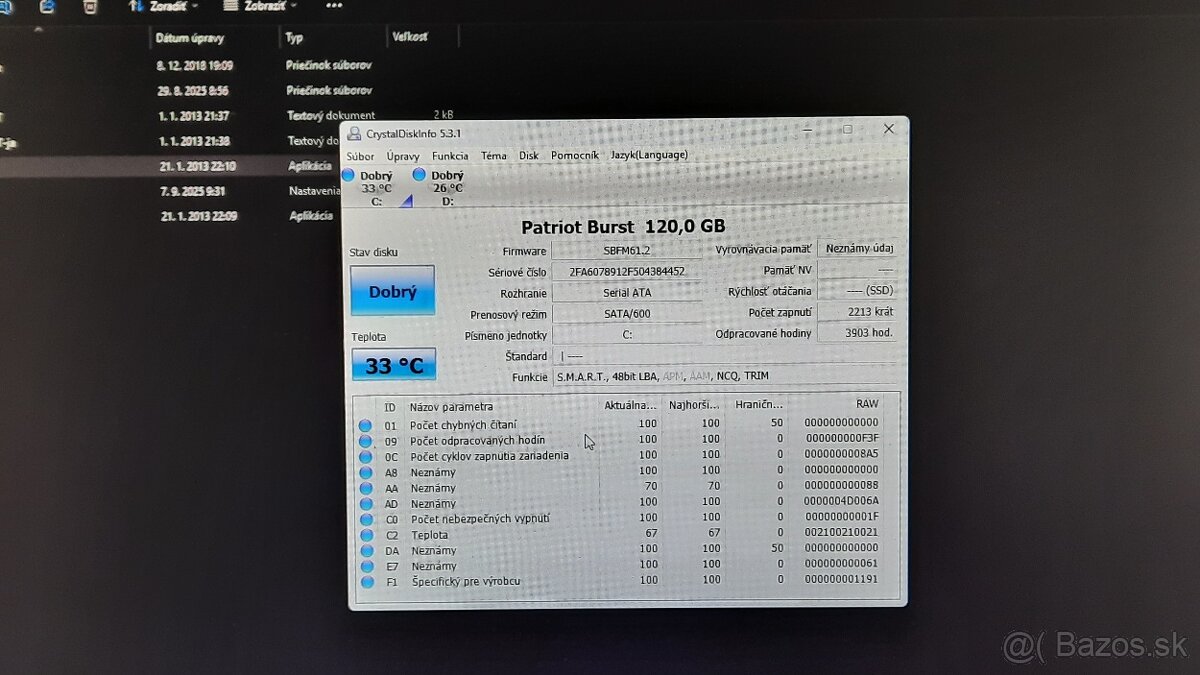
Task: Click the blue dot beside the Teplota SMART row
Action: (x=366, y=534)
